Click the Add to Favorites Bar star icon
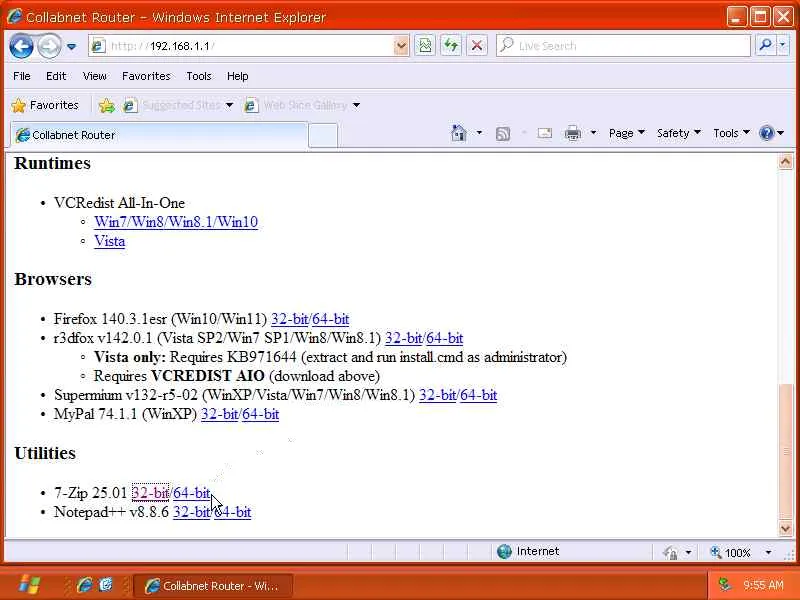 (x=107, y=106)
